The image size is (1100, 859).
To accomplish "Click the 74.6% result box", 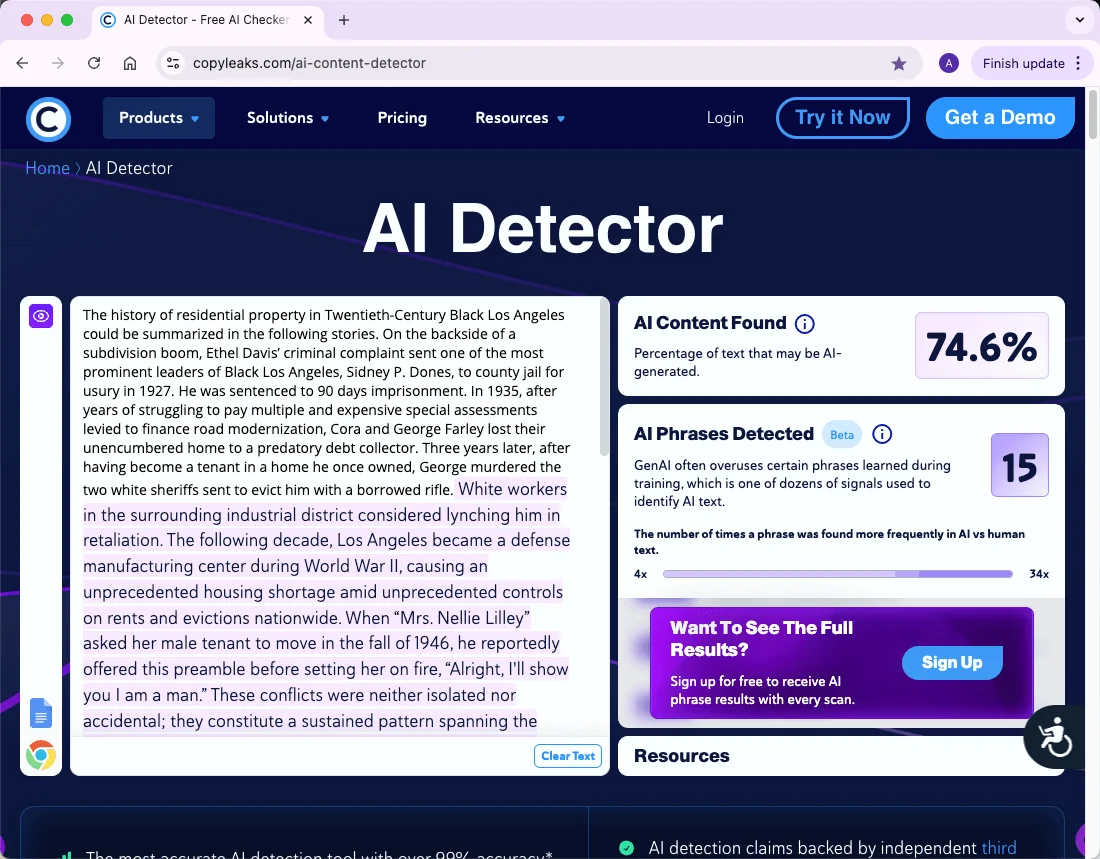I will (981, 346).
